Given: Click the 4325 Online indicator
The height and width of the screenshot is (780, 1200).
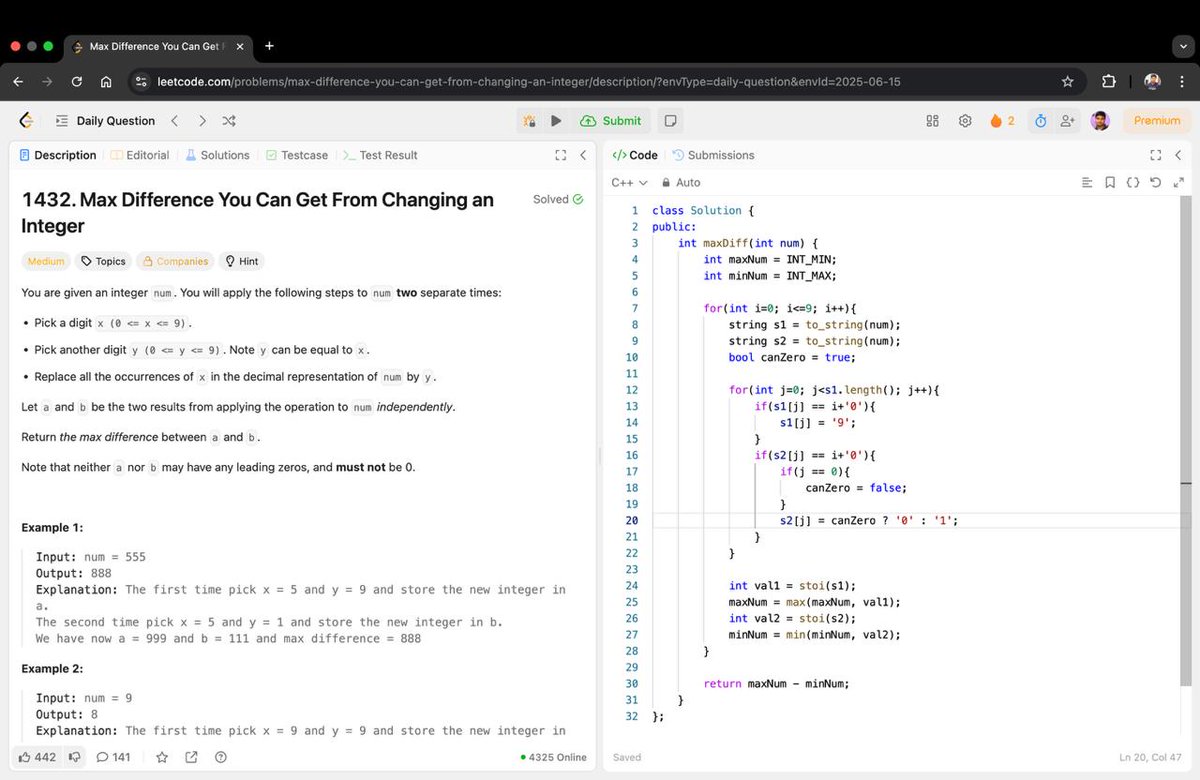Looking at the screenshot, I should pyautogui.click(x=554, y=757).
